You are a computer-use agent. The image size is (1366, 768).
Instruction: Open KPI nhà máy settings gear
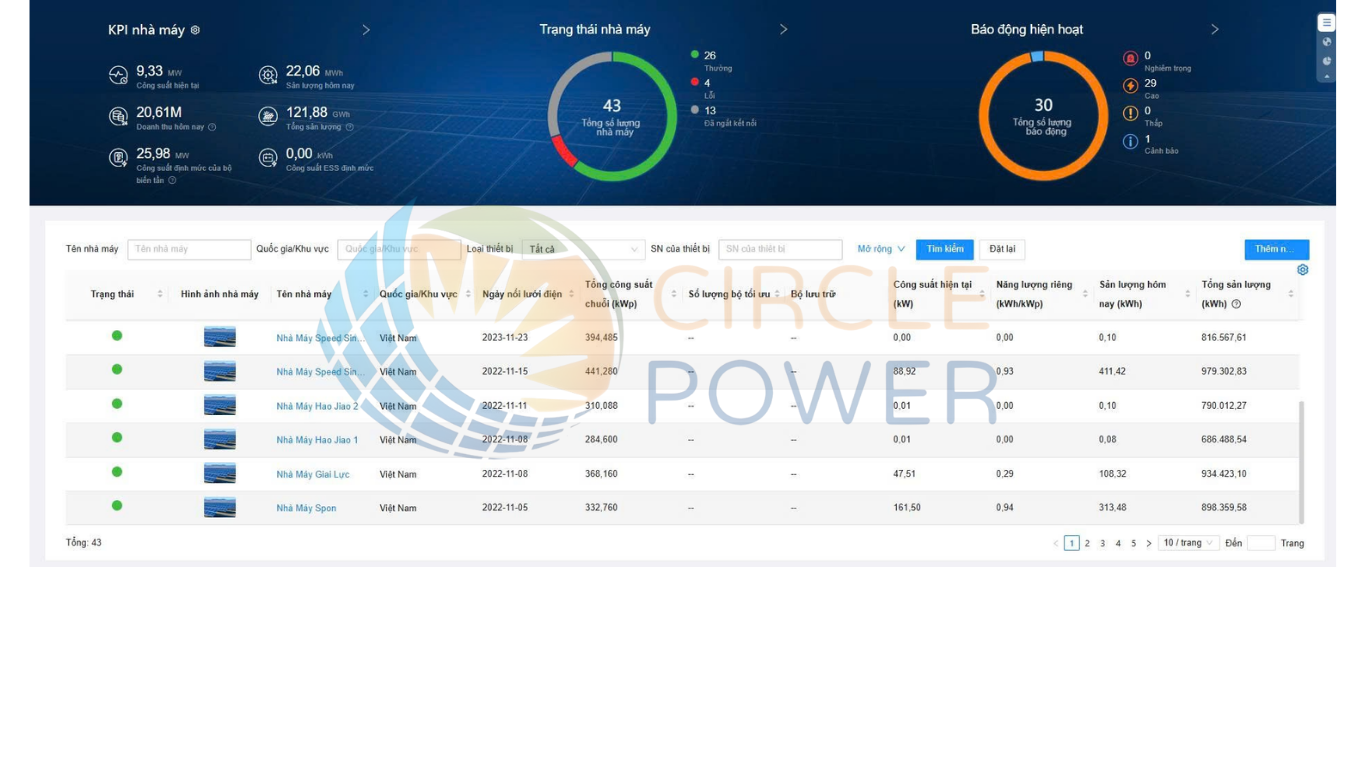pyautogui.click(x=195, y=30)
